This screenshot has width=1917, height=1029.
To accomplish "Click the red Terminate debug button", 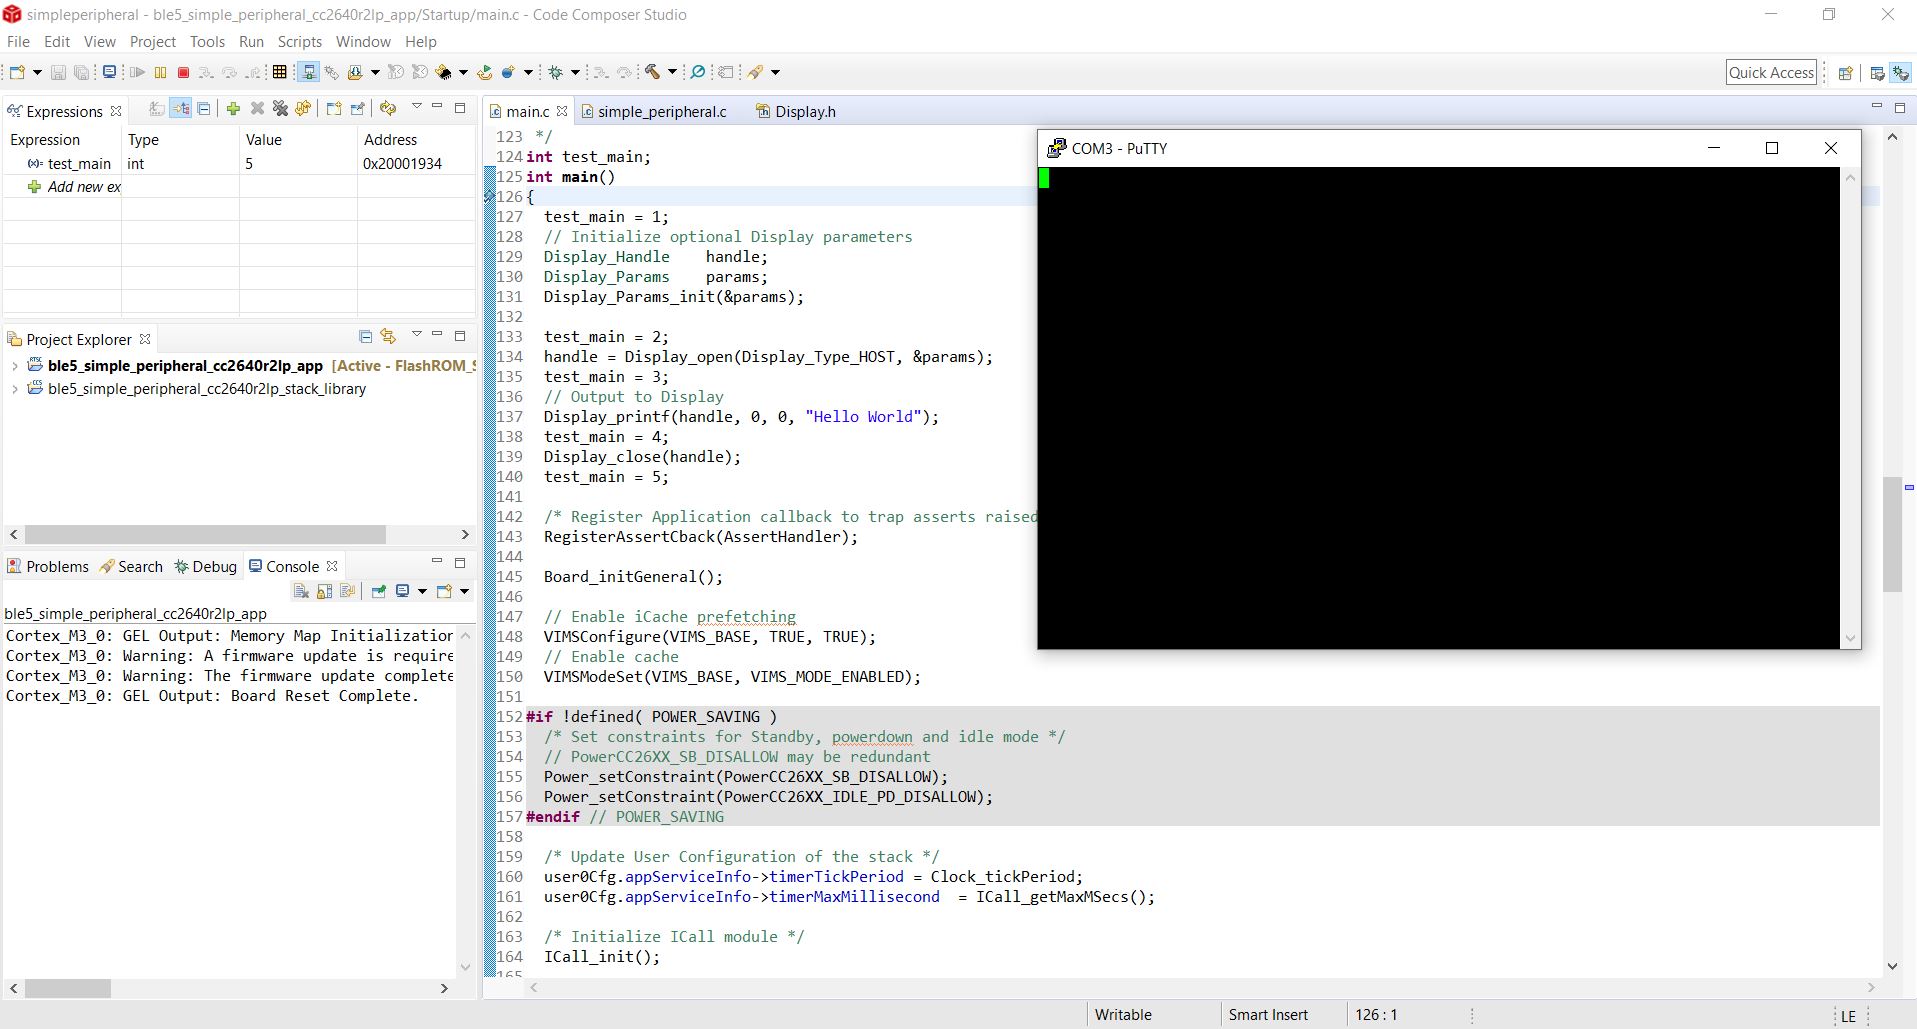I will pyautogui.click(x=183, y=72).
